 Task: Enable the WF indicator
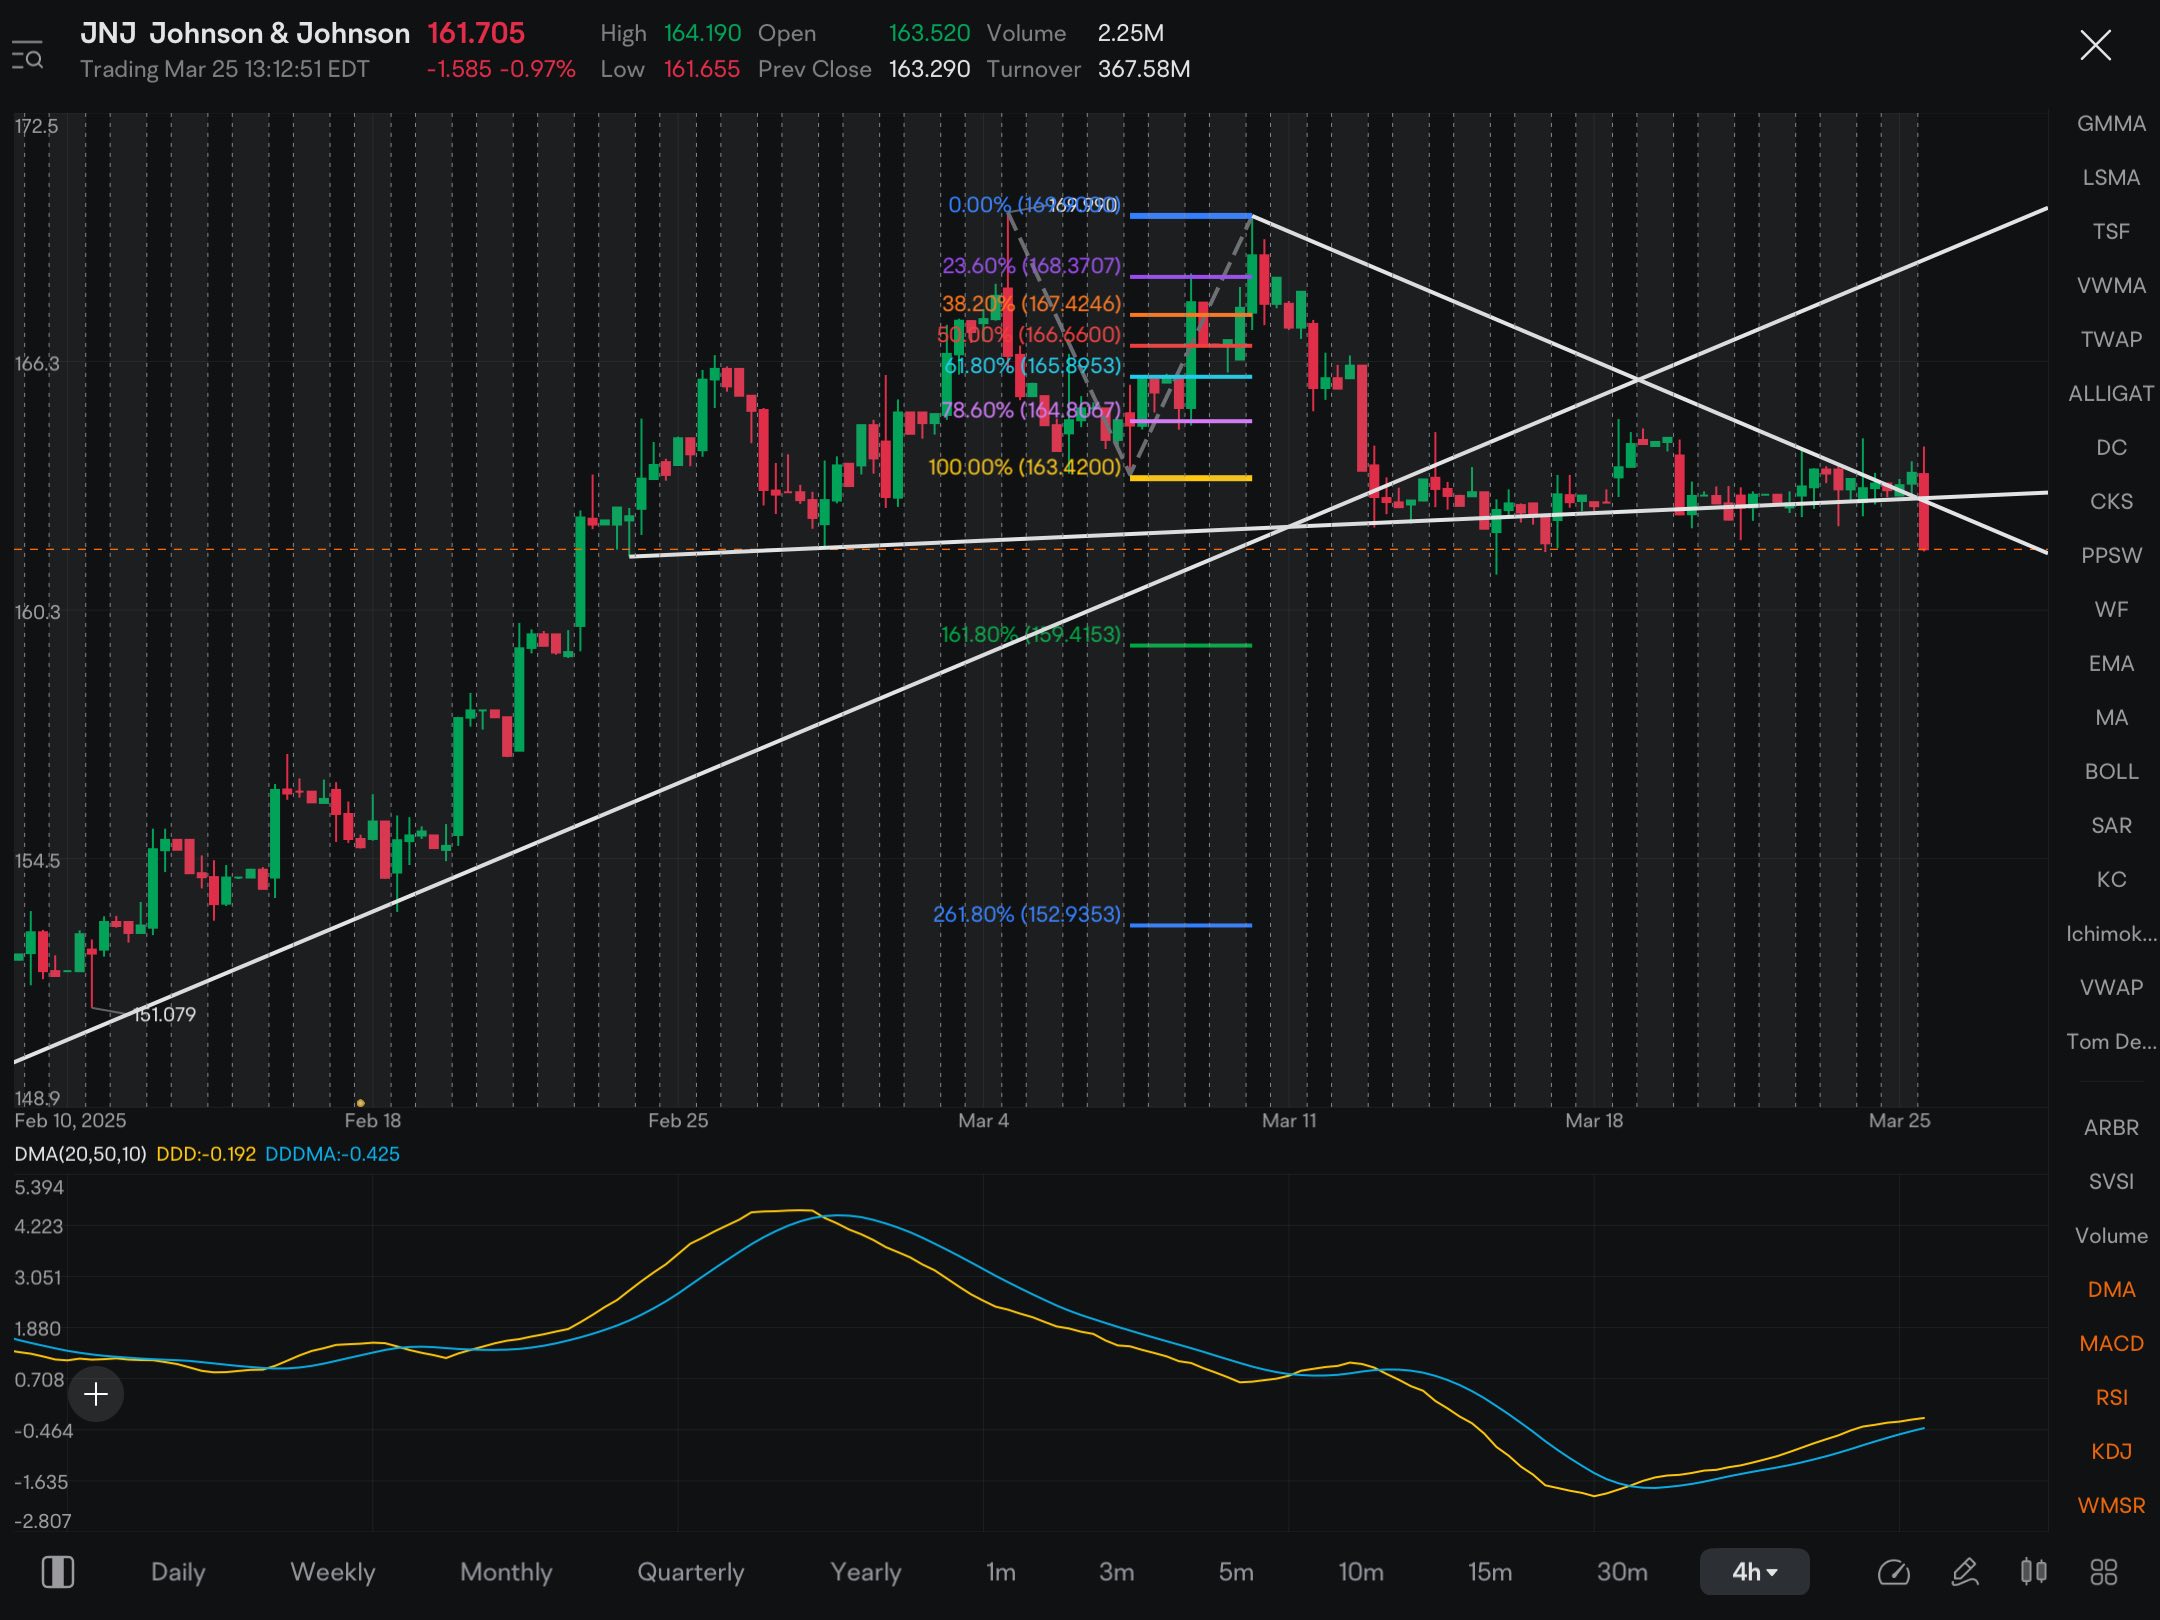tap(2111, 610)
